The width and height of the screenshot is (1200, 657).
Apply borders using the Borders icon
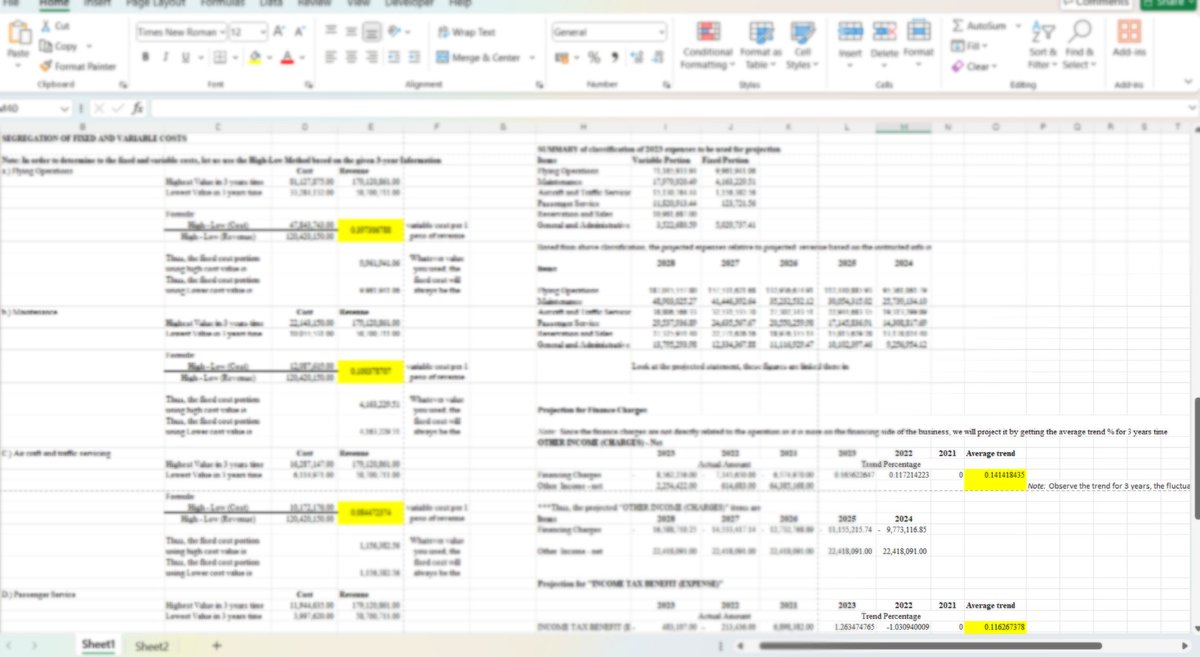pyautogui.click(x=220, y=57)
